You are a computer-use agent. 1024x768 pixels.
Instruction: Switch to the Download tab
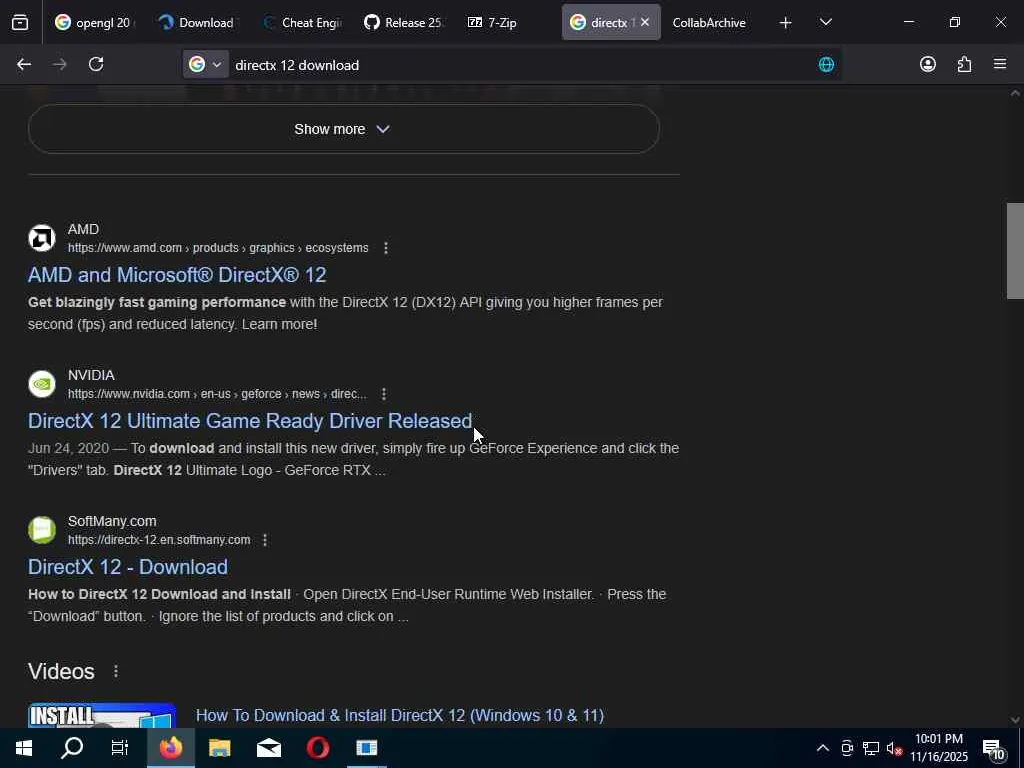tap(199, 23)
